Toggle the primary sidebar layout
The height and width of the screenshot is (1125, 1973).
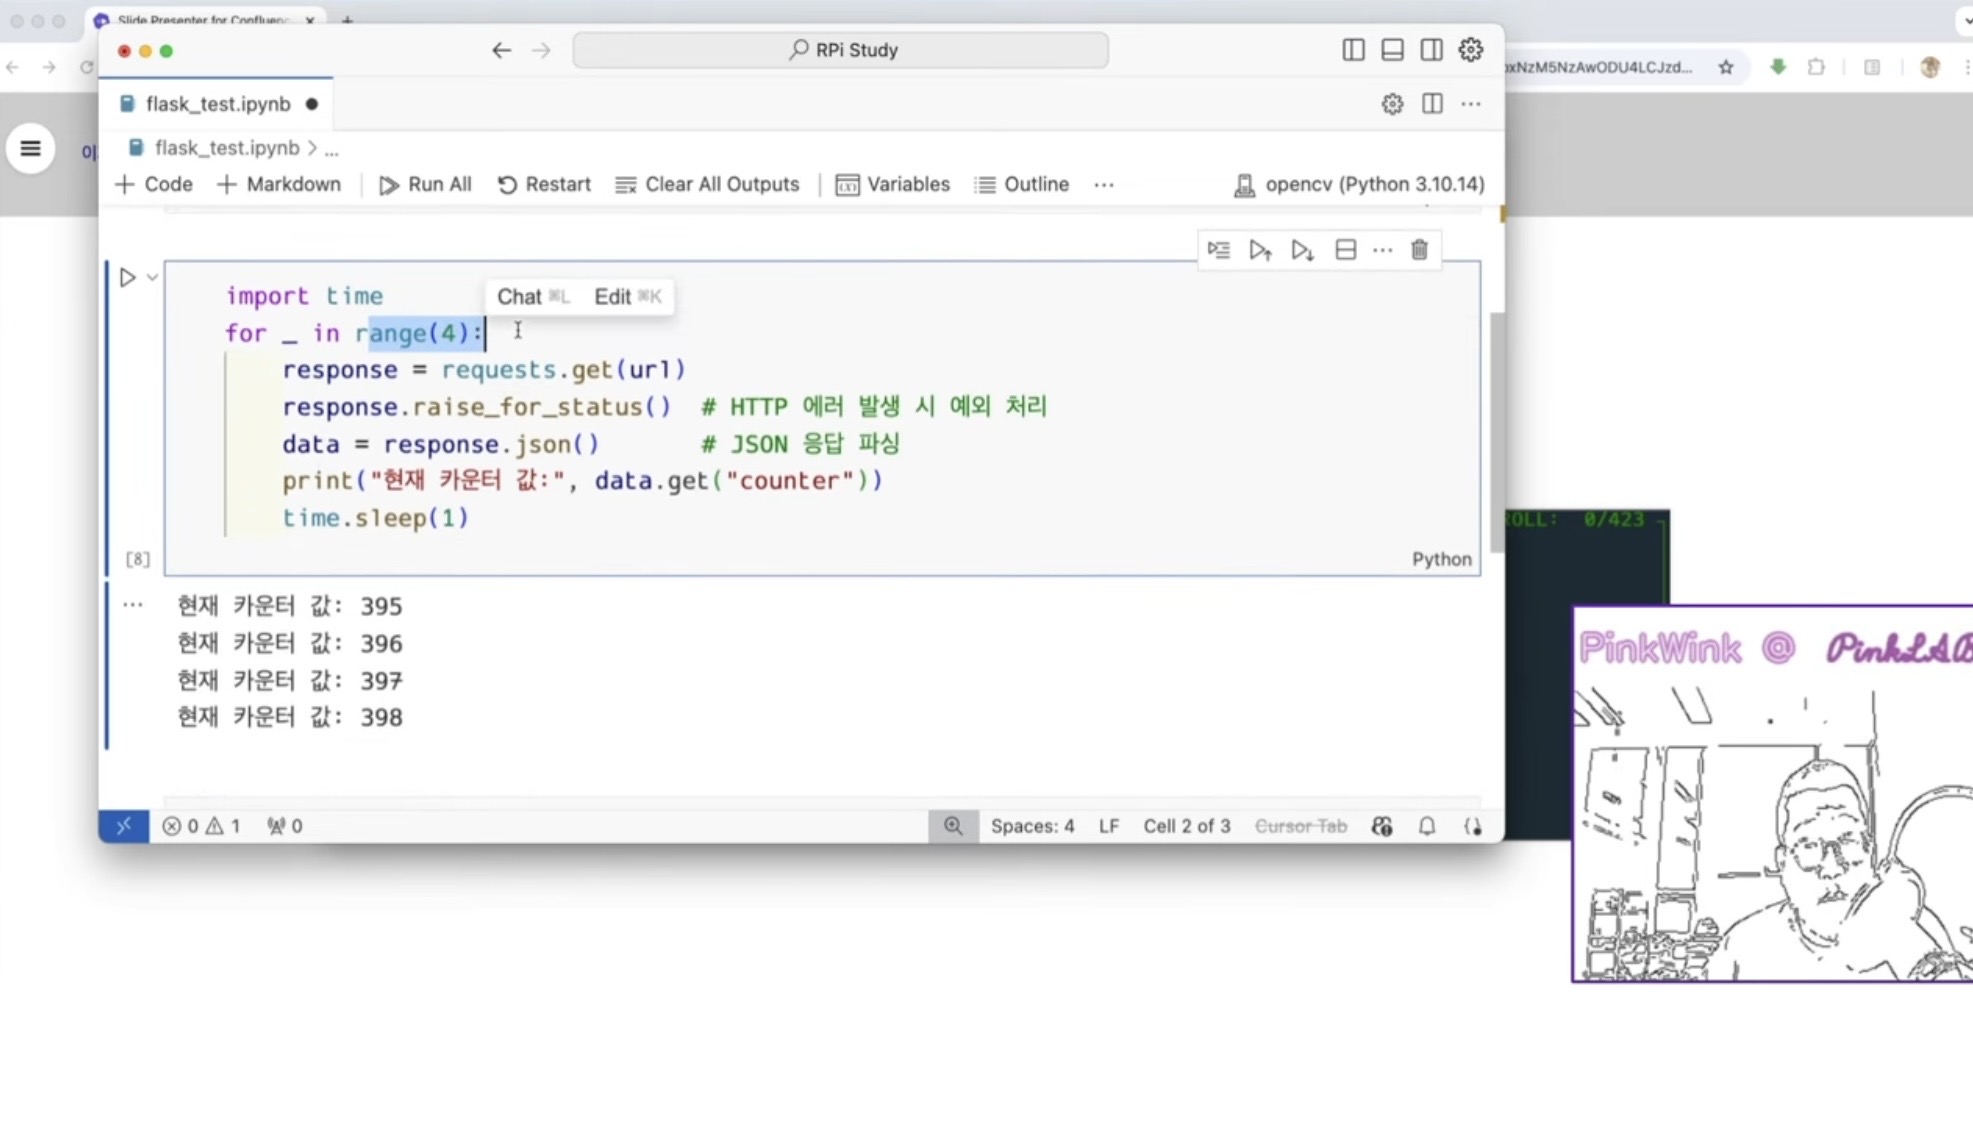point(1353,50)
